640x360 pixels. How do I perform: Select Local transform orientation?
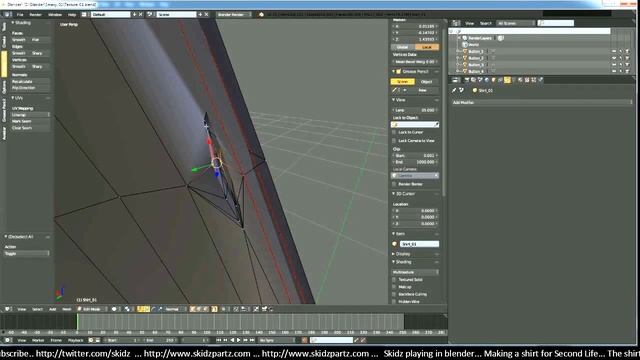click(x=427, y=47)
